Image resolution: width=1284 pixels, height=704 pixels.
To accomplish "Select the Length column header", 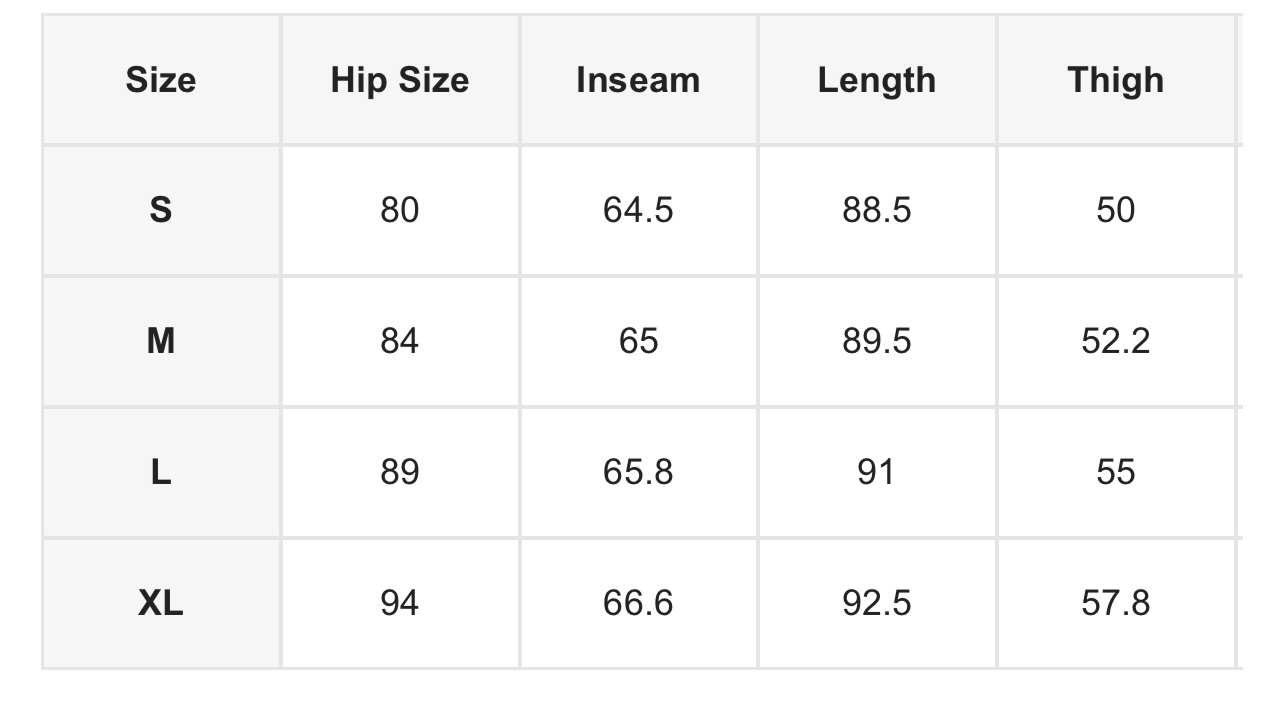I will click(877, 80).
